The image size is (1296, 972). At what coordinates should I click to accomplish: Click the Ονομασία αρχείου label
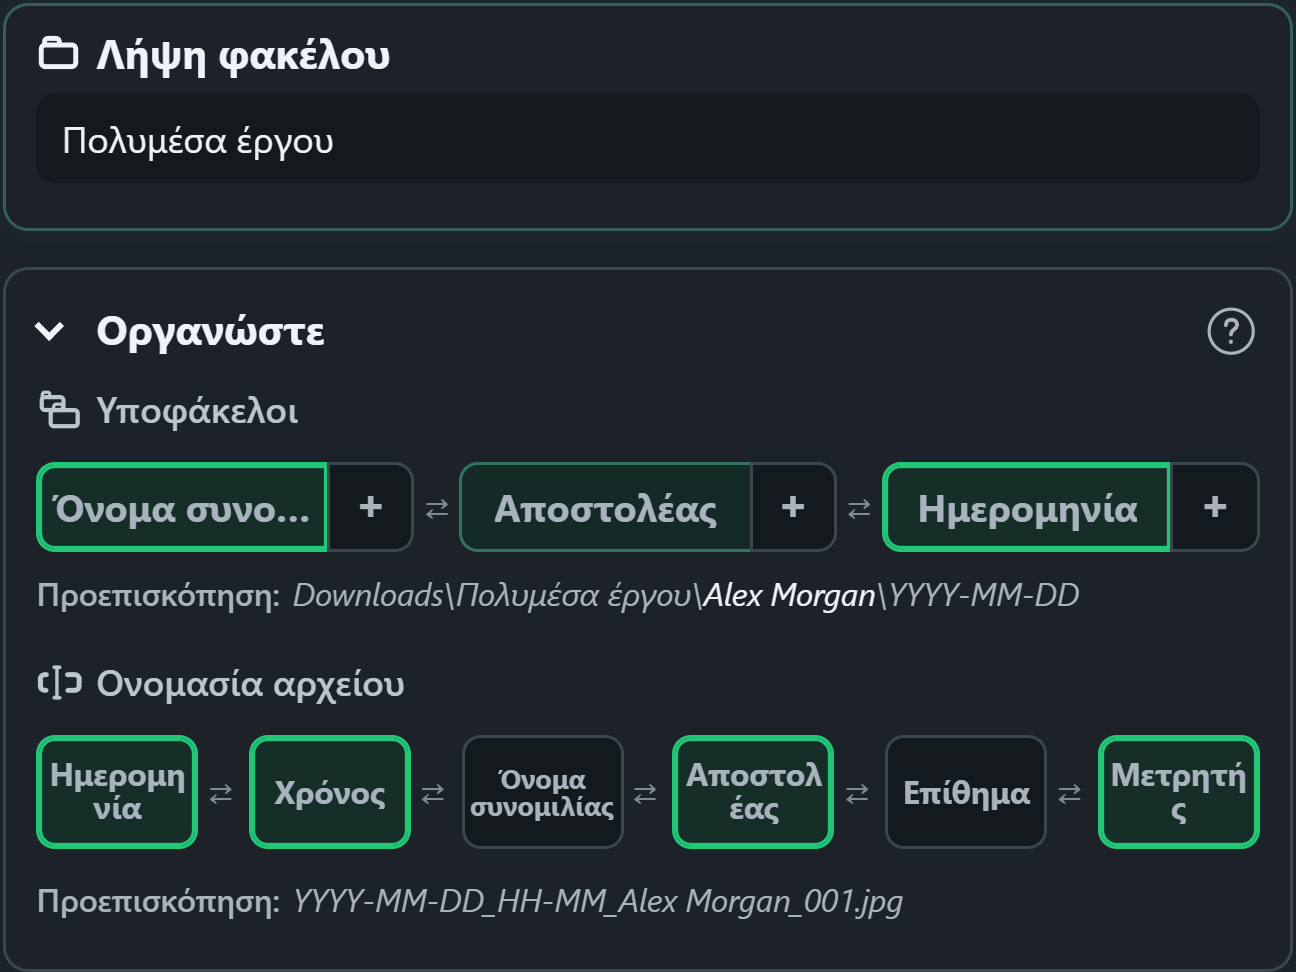click(x=250, y=684)
